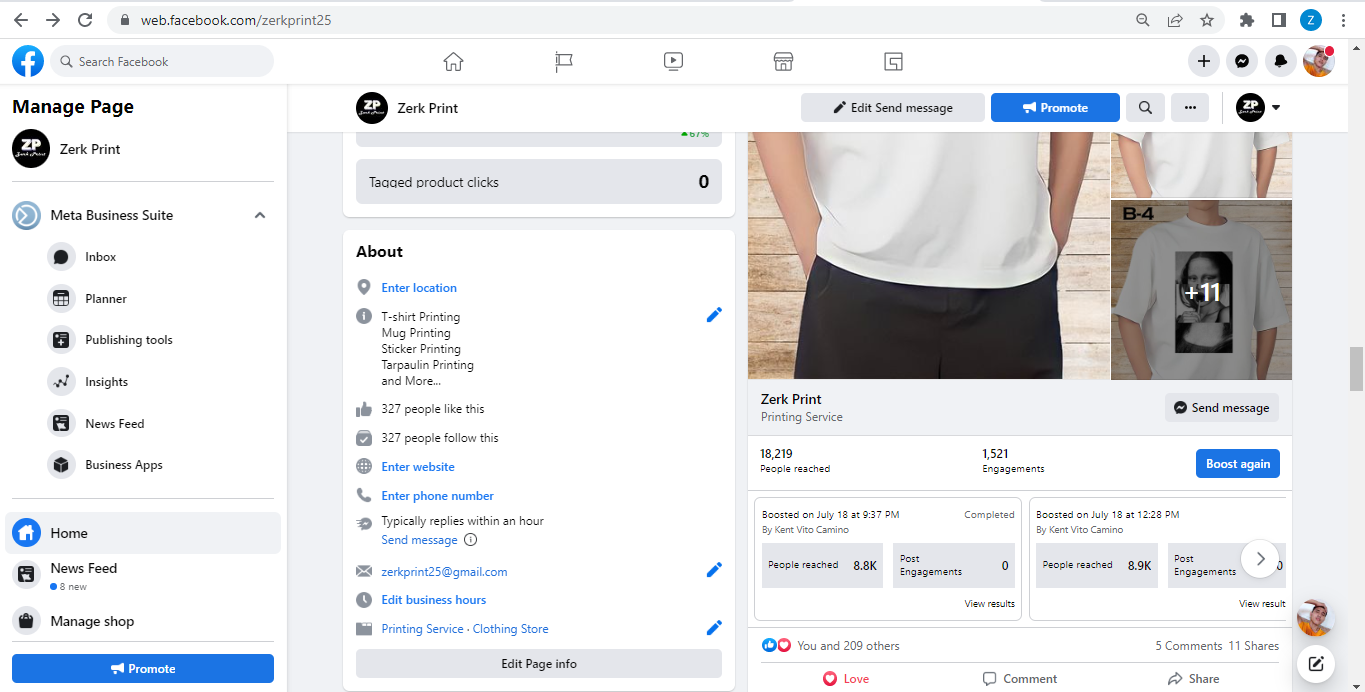The image size is (1365, 692).
Task: Click the page vertical scrollbar thumb
Action: click(x=1356, y=369)
